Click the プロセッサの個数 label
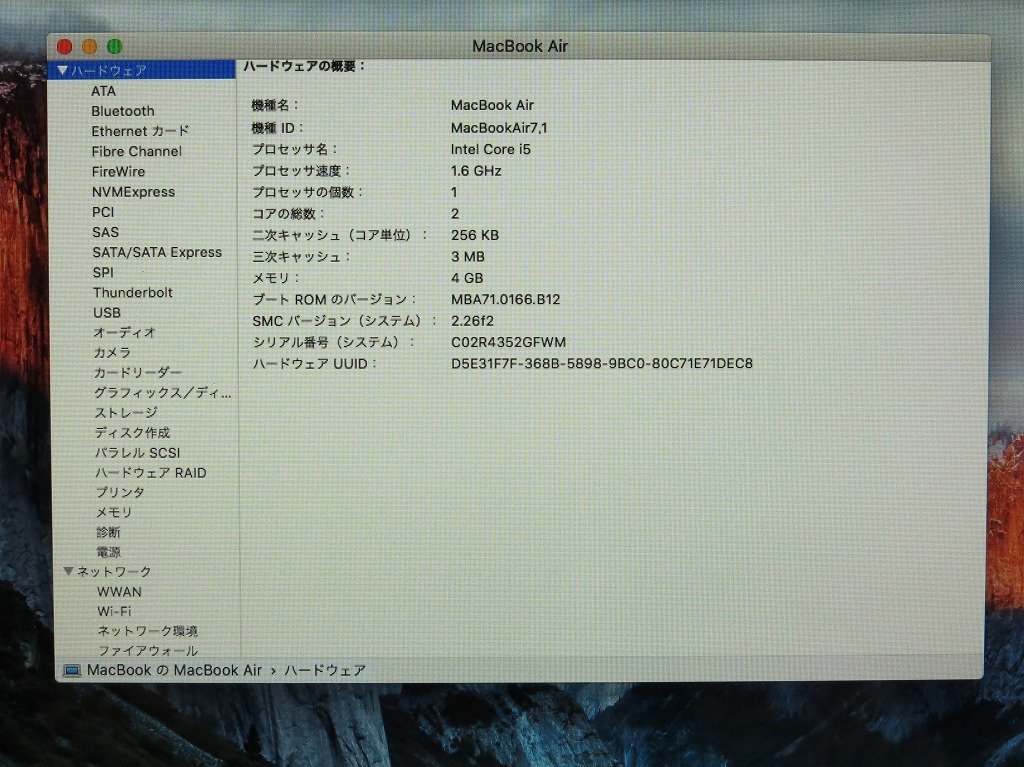This screenshot has width=1024, height=767. 307,192
